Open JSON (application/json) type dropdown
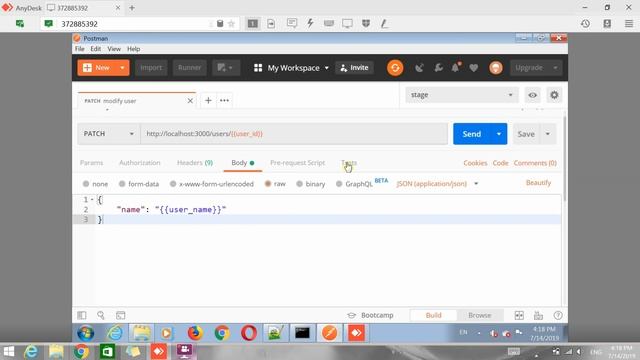Viewport: 640px width, 360px height. coord(437,184)
